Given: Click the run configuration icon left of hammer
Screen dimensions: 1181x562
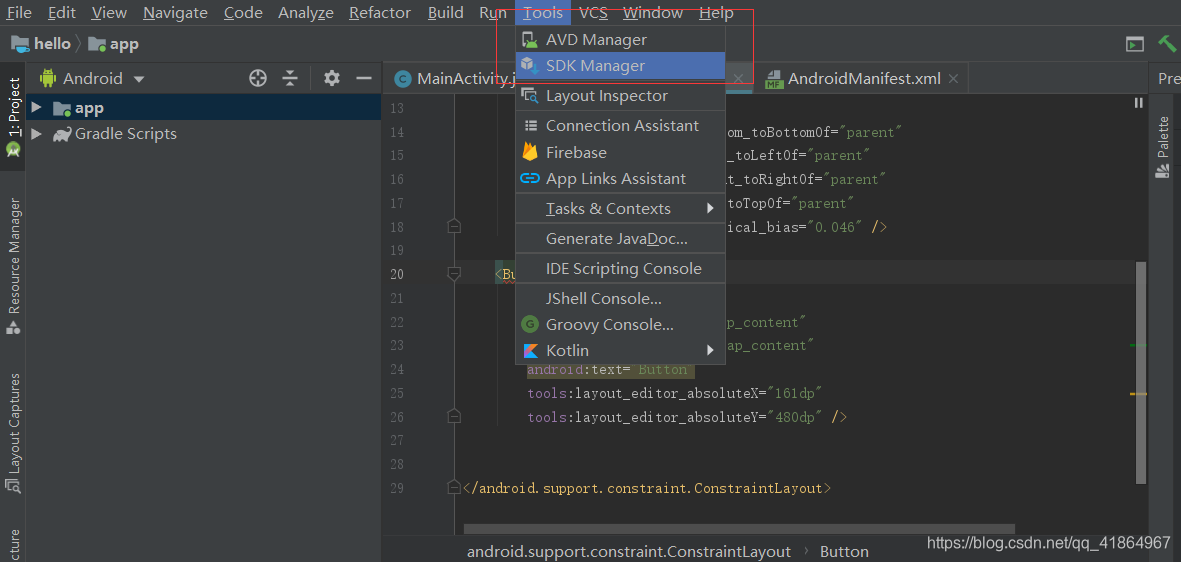Looking at the screenshot, I should click(x=1134, y=44).
